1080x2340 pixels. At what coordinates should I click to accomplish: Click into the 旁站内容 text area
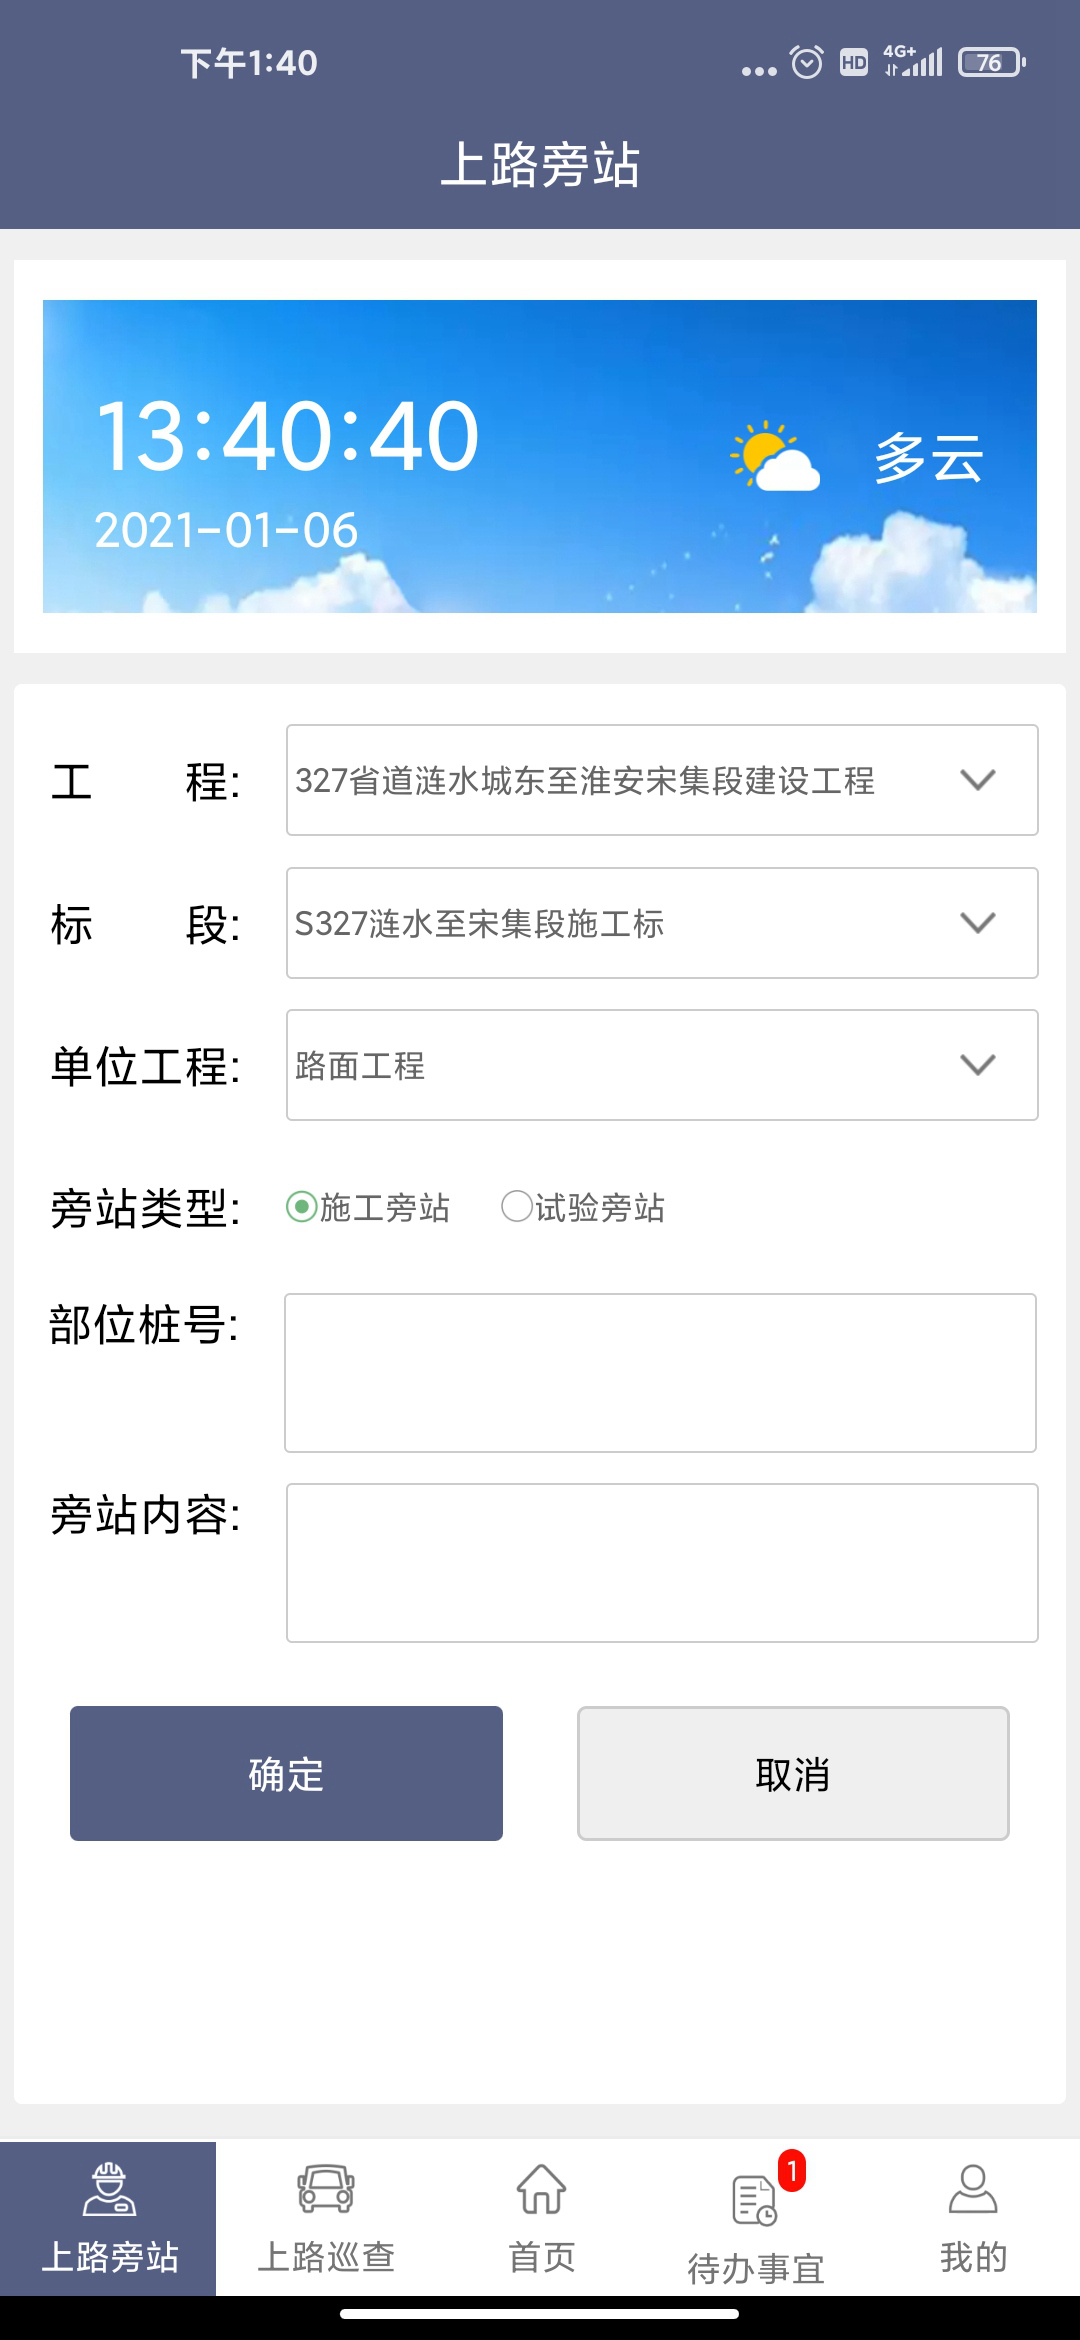pos(661,1562)
